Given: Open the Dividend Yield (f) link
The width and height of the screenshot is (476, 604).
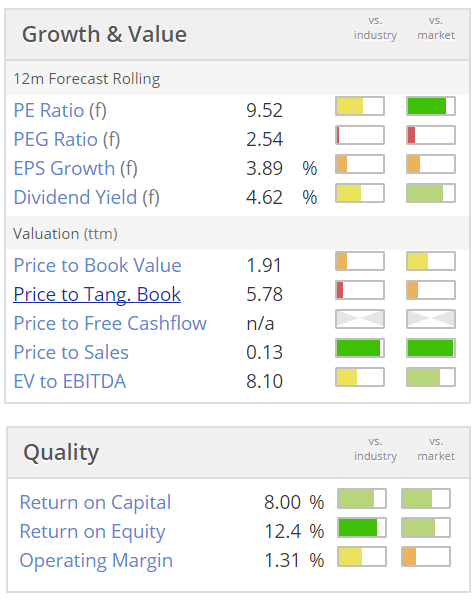Looking at the screenshot, I should 86,197.
